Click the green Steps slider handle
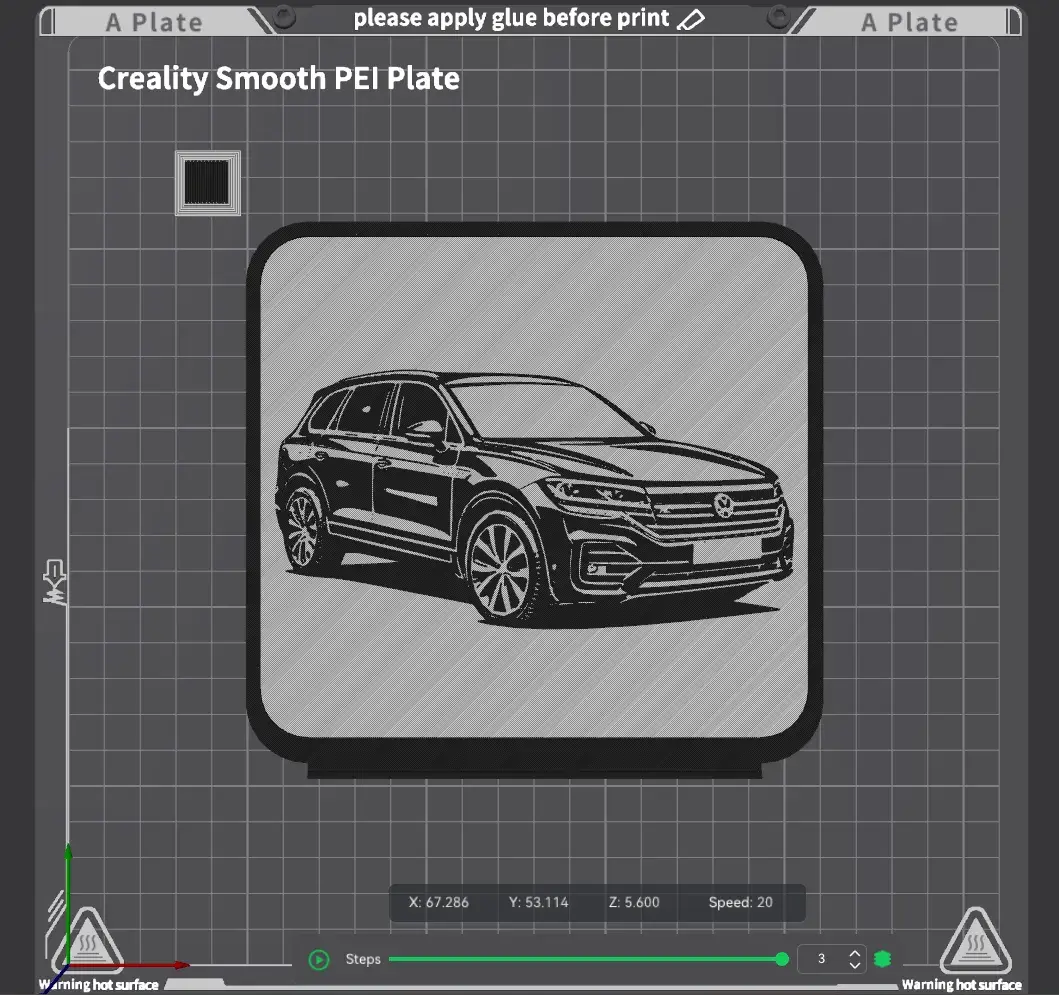 (782, 959)
